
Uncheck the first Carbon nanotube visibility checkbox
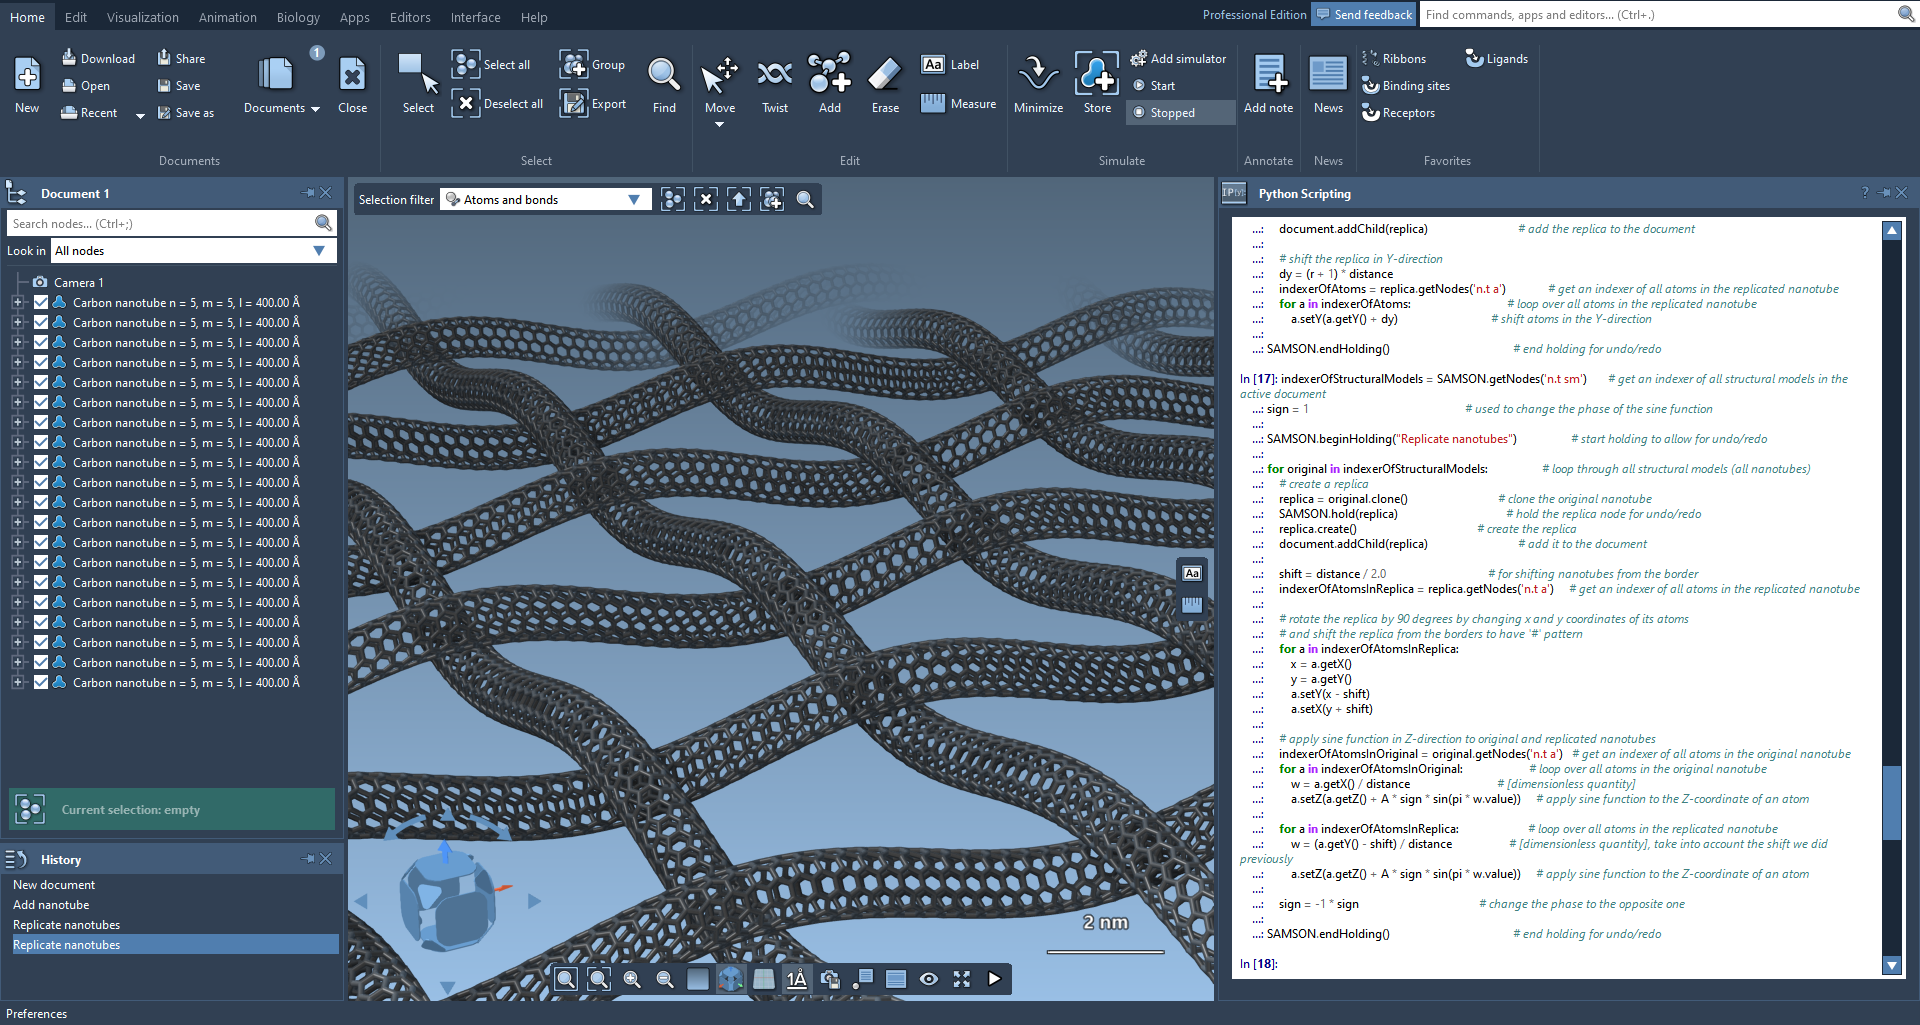coord(41,302)
